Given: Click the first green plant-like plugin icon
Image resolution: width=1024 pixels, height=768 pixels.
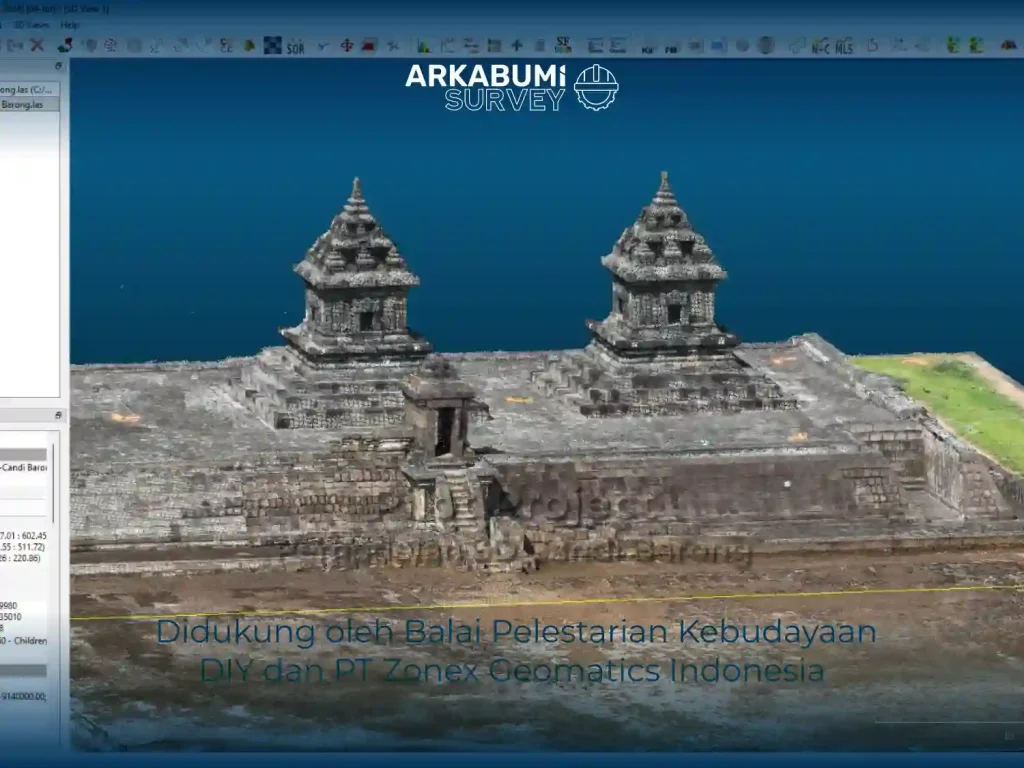Looking at the screenshot, I should 953,45.
